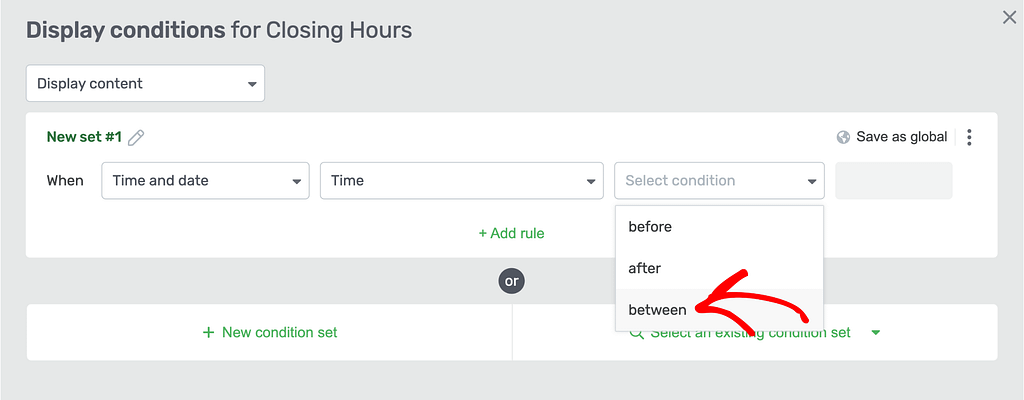Click the empty value field next to Select condition
Image resolution: width=1024 pixels, height=400 pixels.
(893, 180)
